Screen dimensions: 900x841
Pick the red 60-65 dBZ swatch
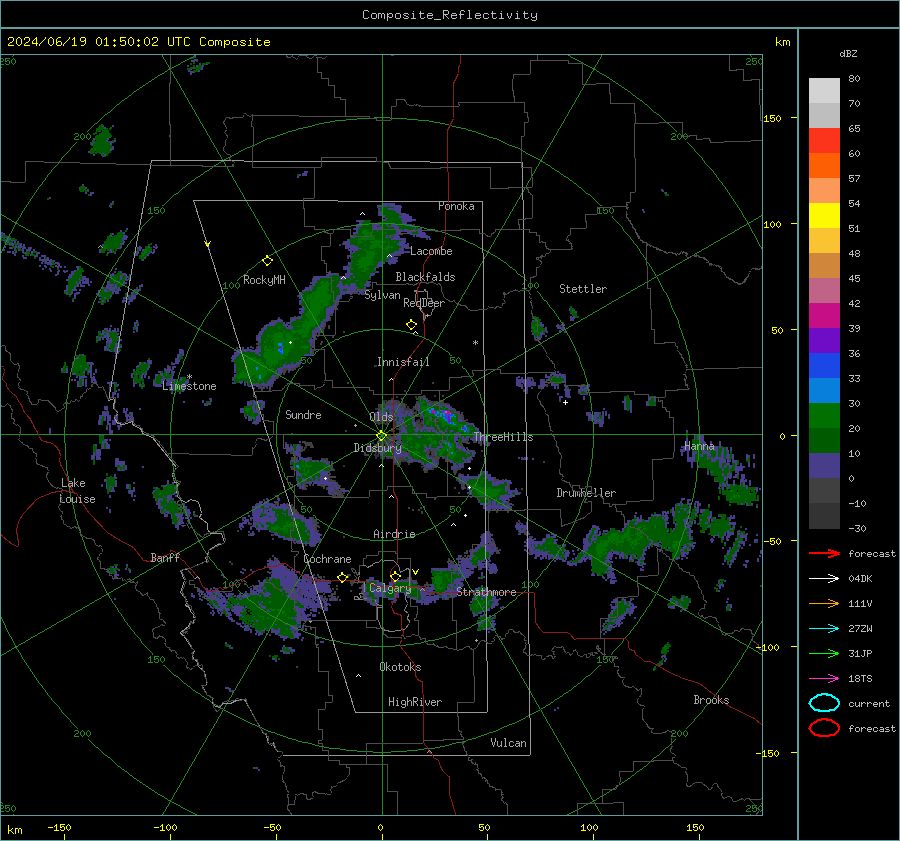(x=824, y=141)
